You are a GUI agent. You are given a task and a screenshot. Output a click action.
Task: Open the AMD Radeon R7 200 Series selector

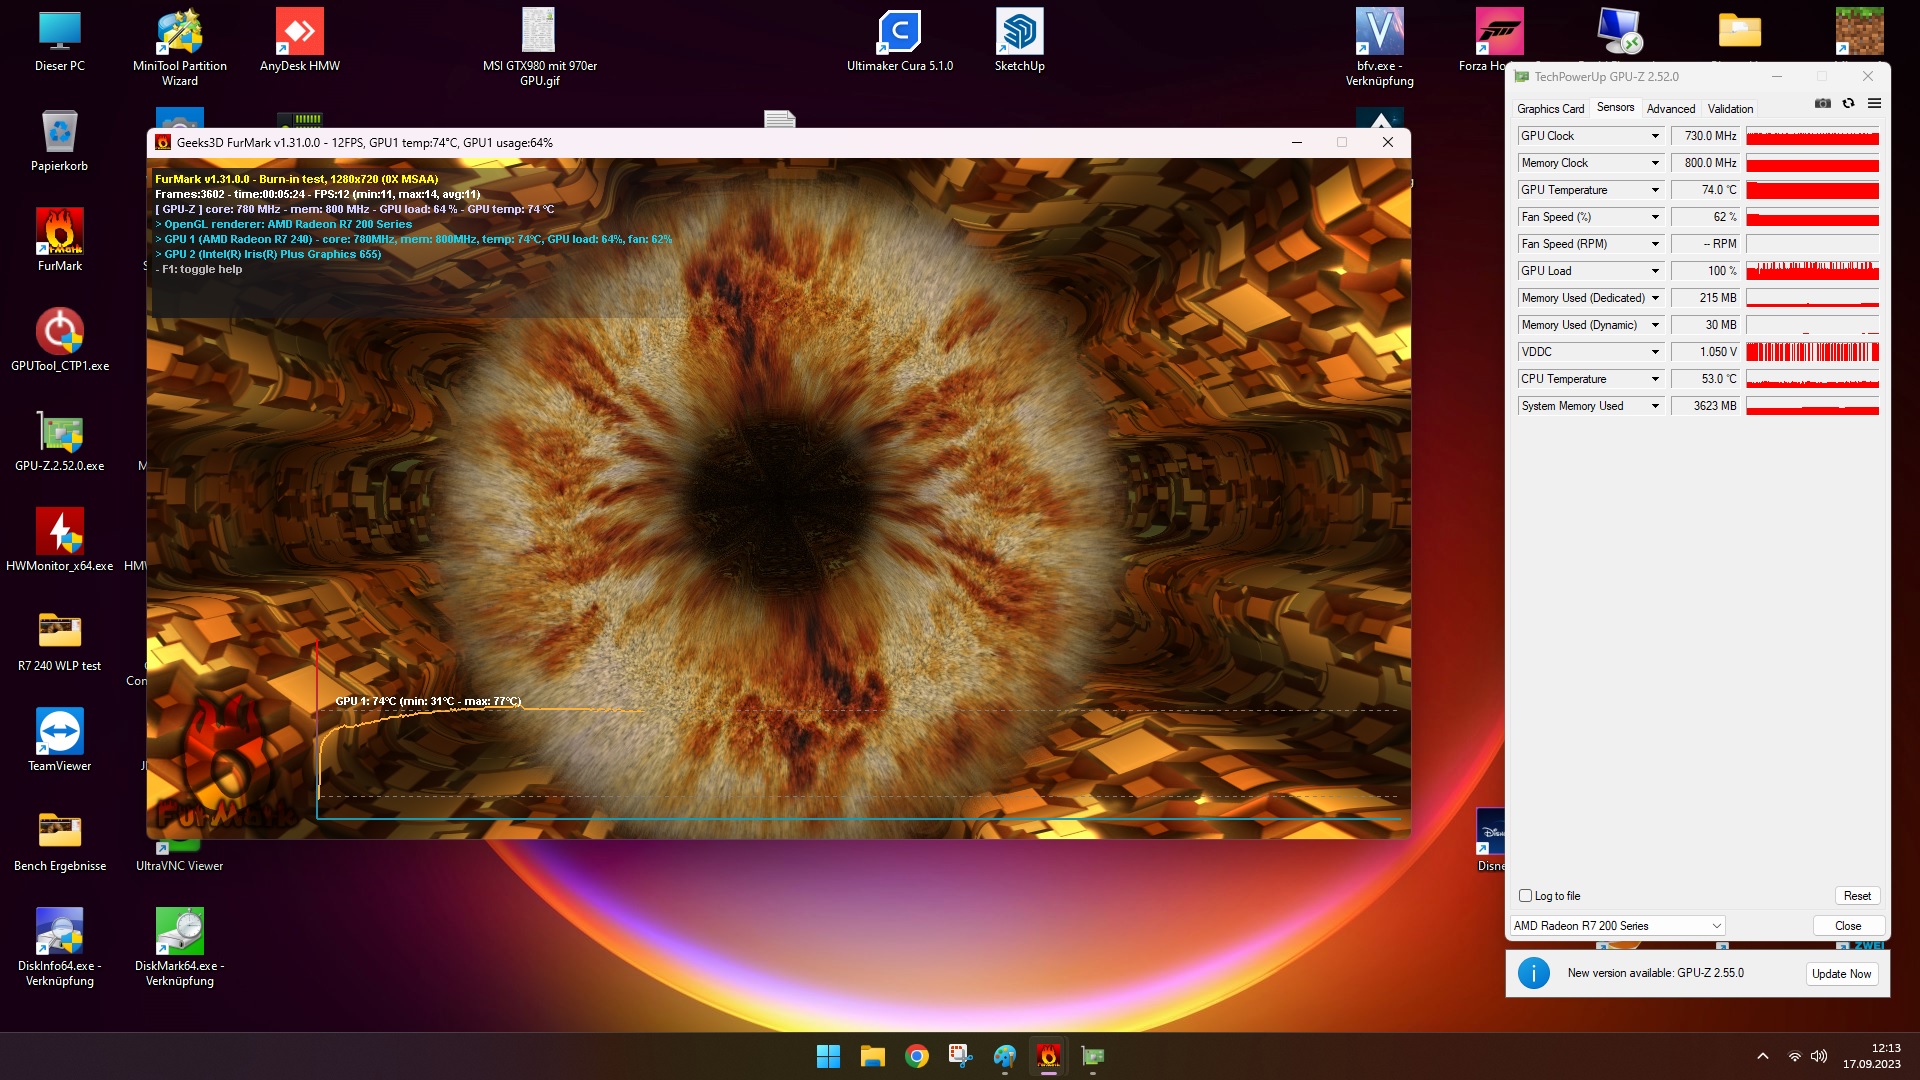tap(1617, 926)
